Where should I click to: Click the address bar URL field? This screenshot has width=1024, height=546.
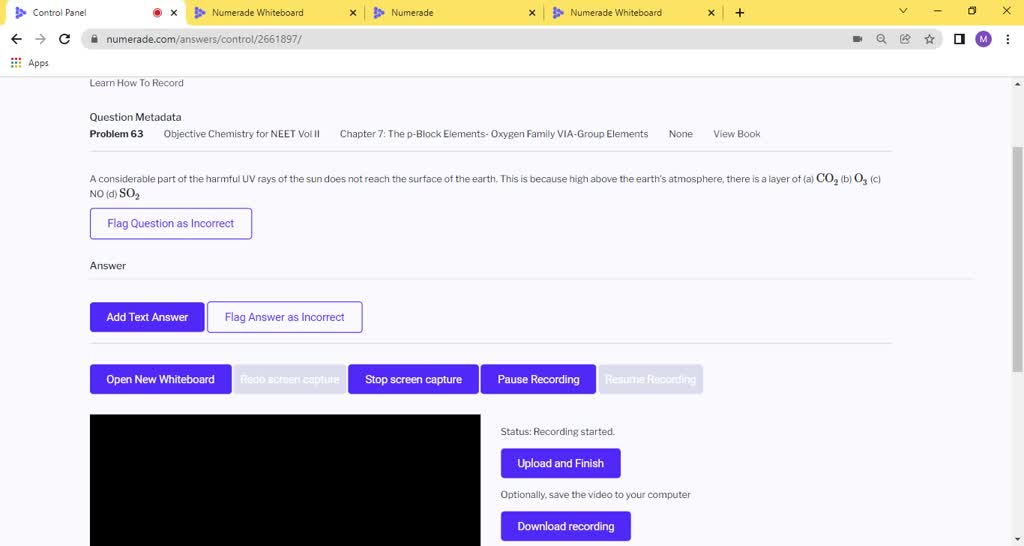pyautogui.click(x=450, y=39)
